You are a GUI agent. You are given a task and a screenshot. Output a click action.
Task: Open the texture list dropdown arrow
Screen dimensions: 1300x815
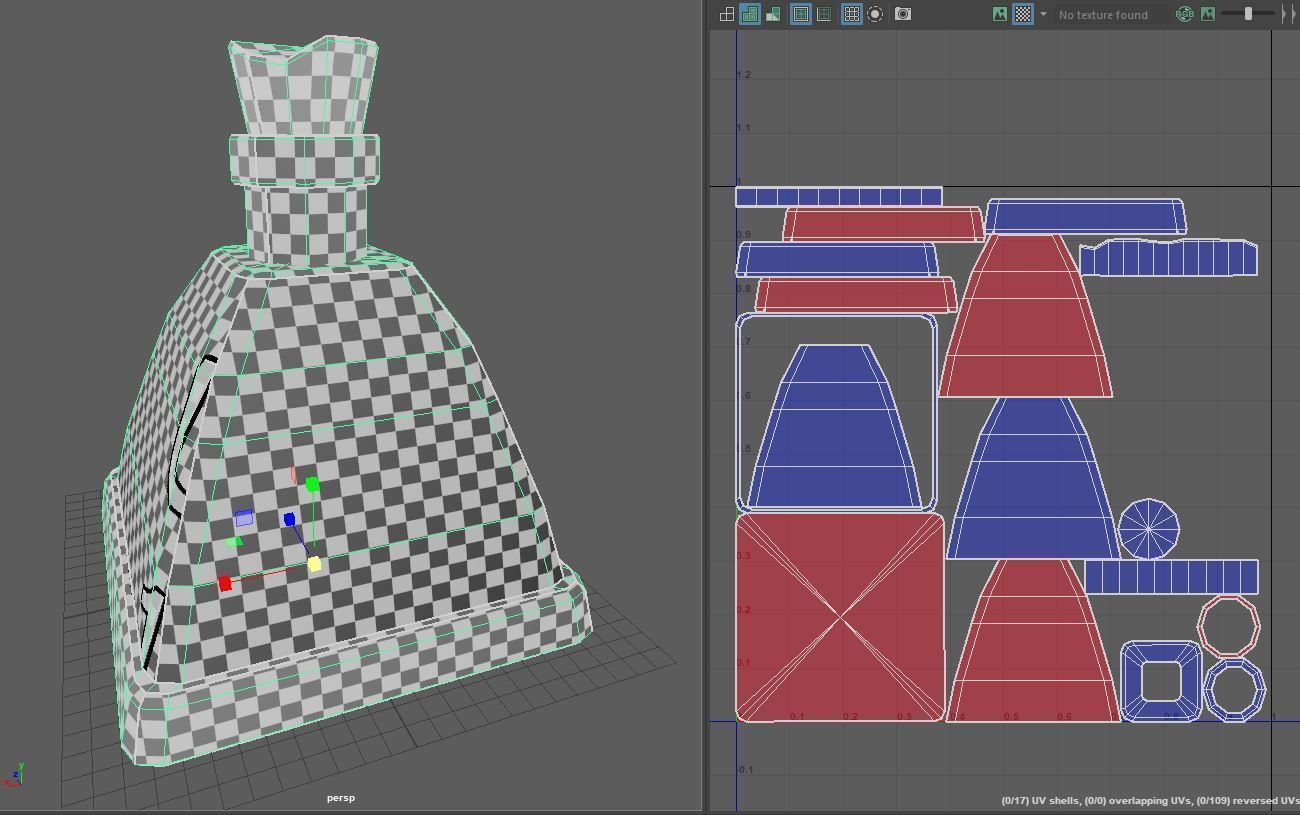(x=1043, y=14)
